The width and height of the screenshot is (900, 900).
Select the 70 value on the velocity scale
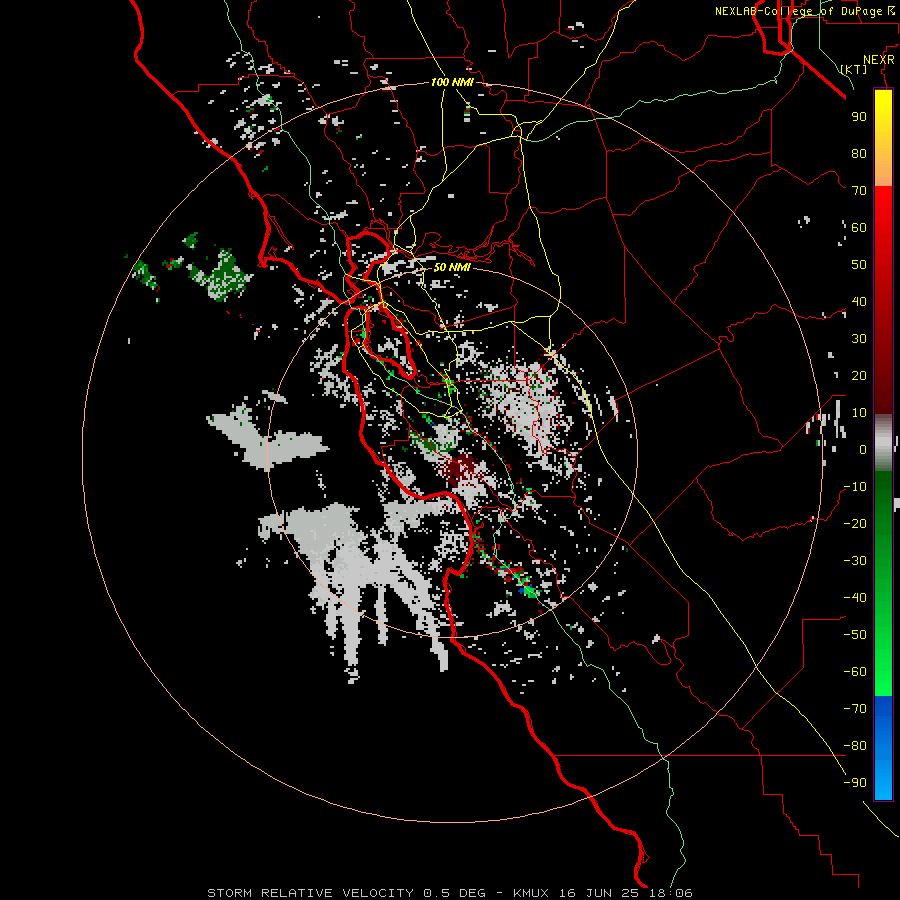[x=859, y=191]
